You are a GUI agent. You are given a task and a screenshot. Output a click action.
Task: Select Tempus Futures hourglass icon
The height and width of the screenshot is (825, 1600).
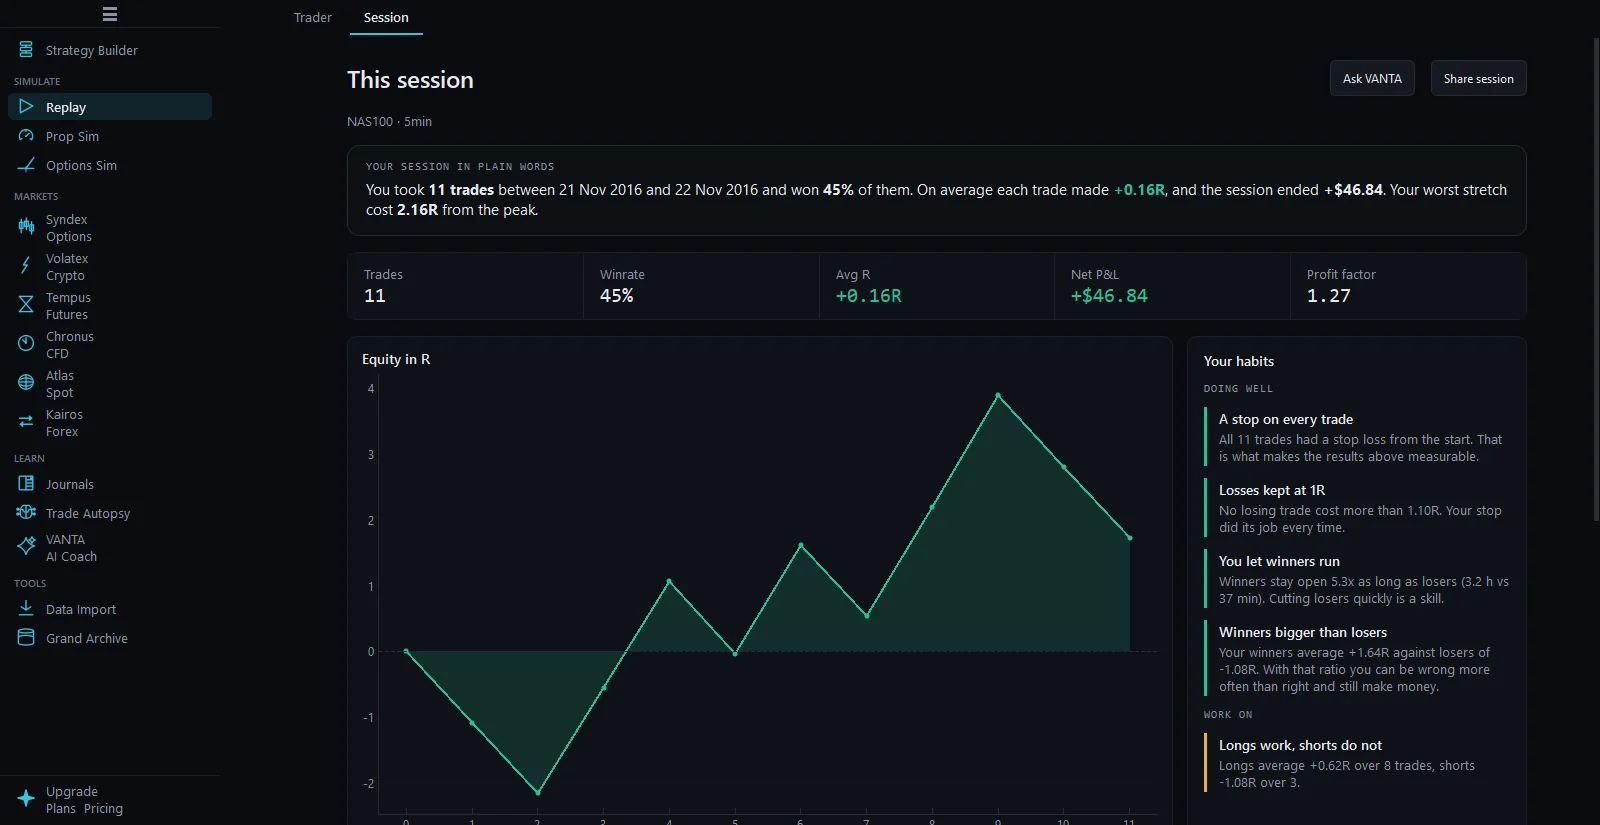coord(26,305)
